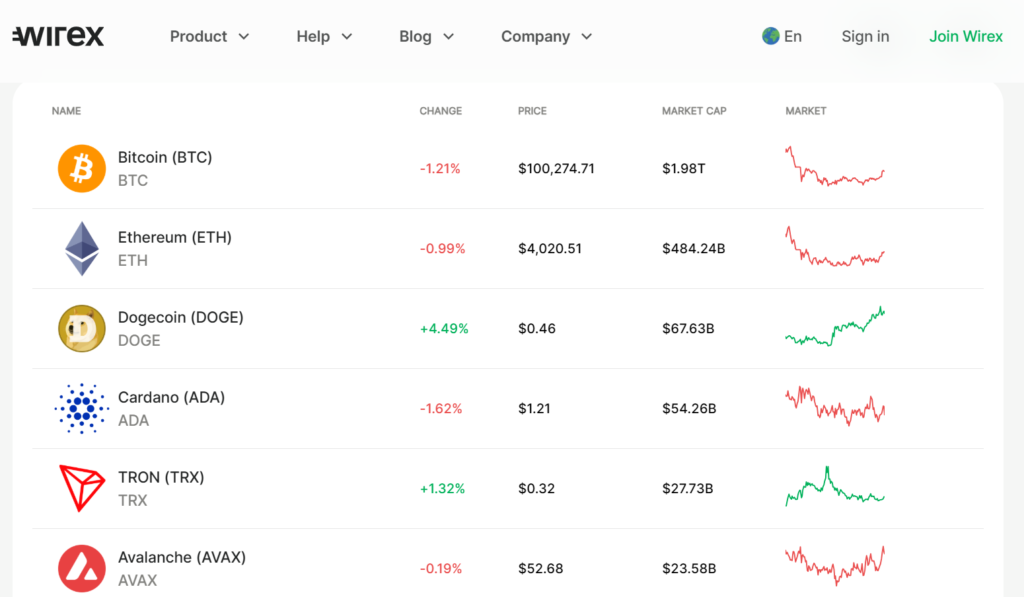1024x597 pixels.
Task: Click Bitcoin change value -1.21%
Action: click(440, 169)
